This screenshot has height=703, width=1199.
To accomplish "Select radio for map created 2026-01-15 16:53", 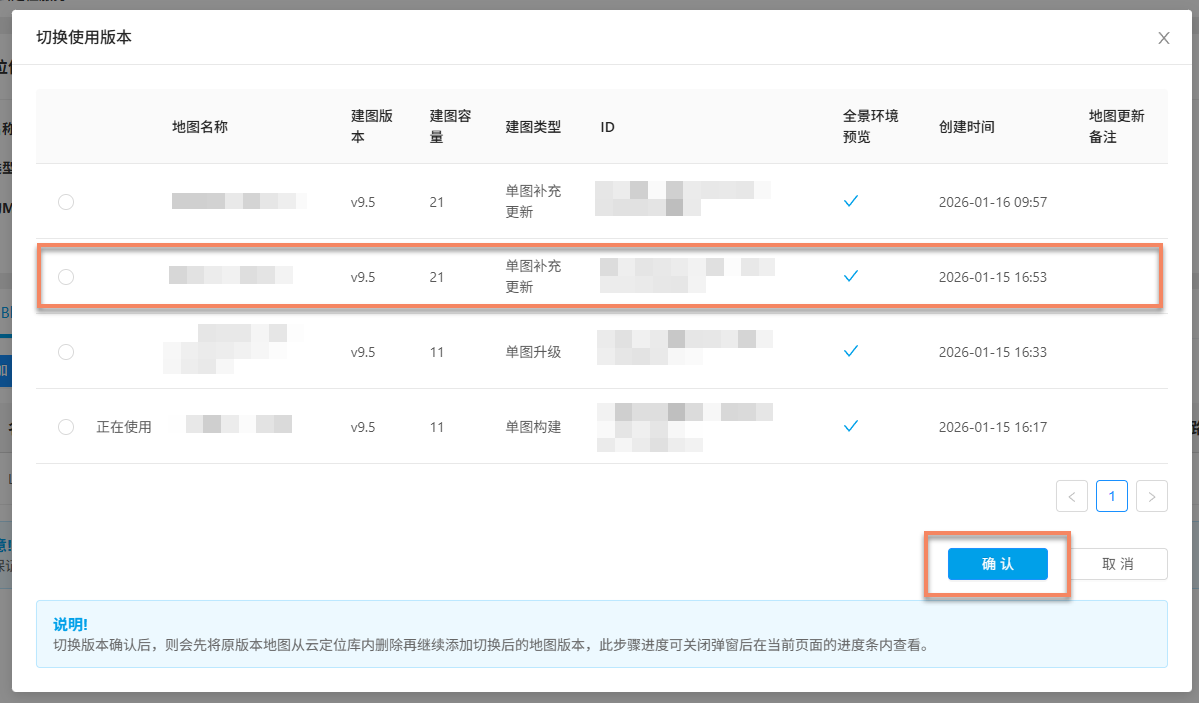I will [x=66, y=277].
